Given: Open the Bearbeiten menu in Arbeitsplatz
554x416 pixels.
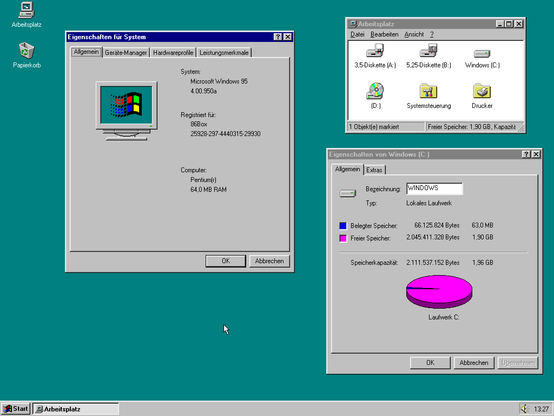Looking at the screenshot, I should (x=384, y=34).
